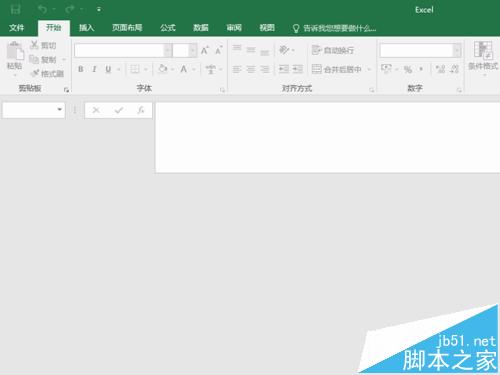500x375 pixels.
Task: Click the 剪切 cut button
Action: point(43,45)
